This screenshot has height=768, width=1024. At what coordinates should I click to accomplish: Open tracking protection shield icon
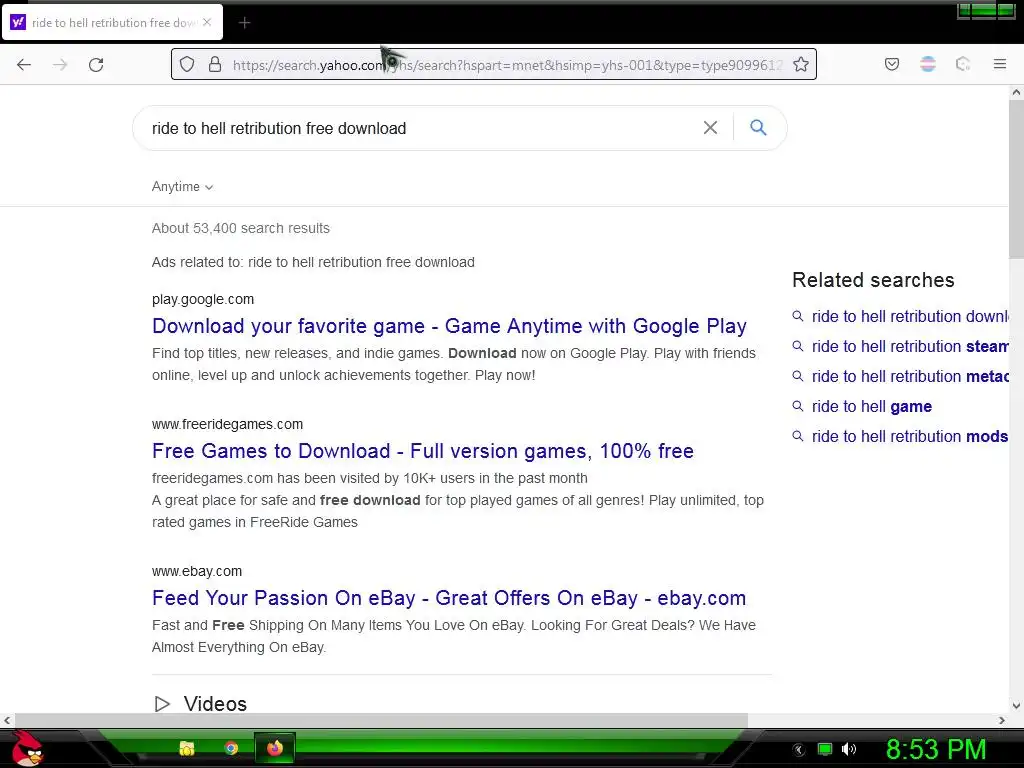[187, 64]
